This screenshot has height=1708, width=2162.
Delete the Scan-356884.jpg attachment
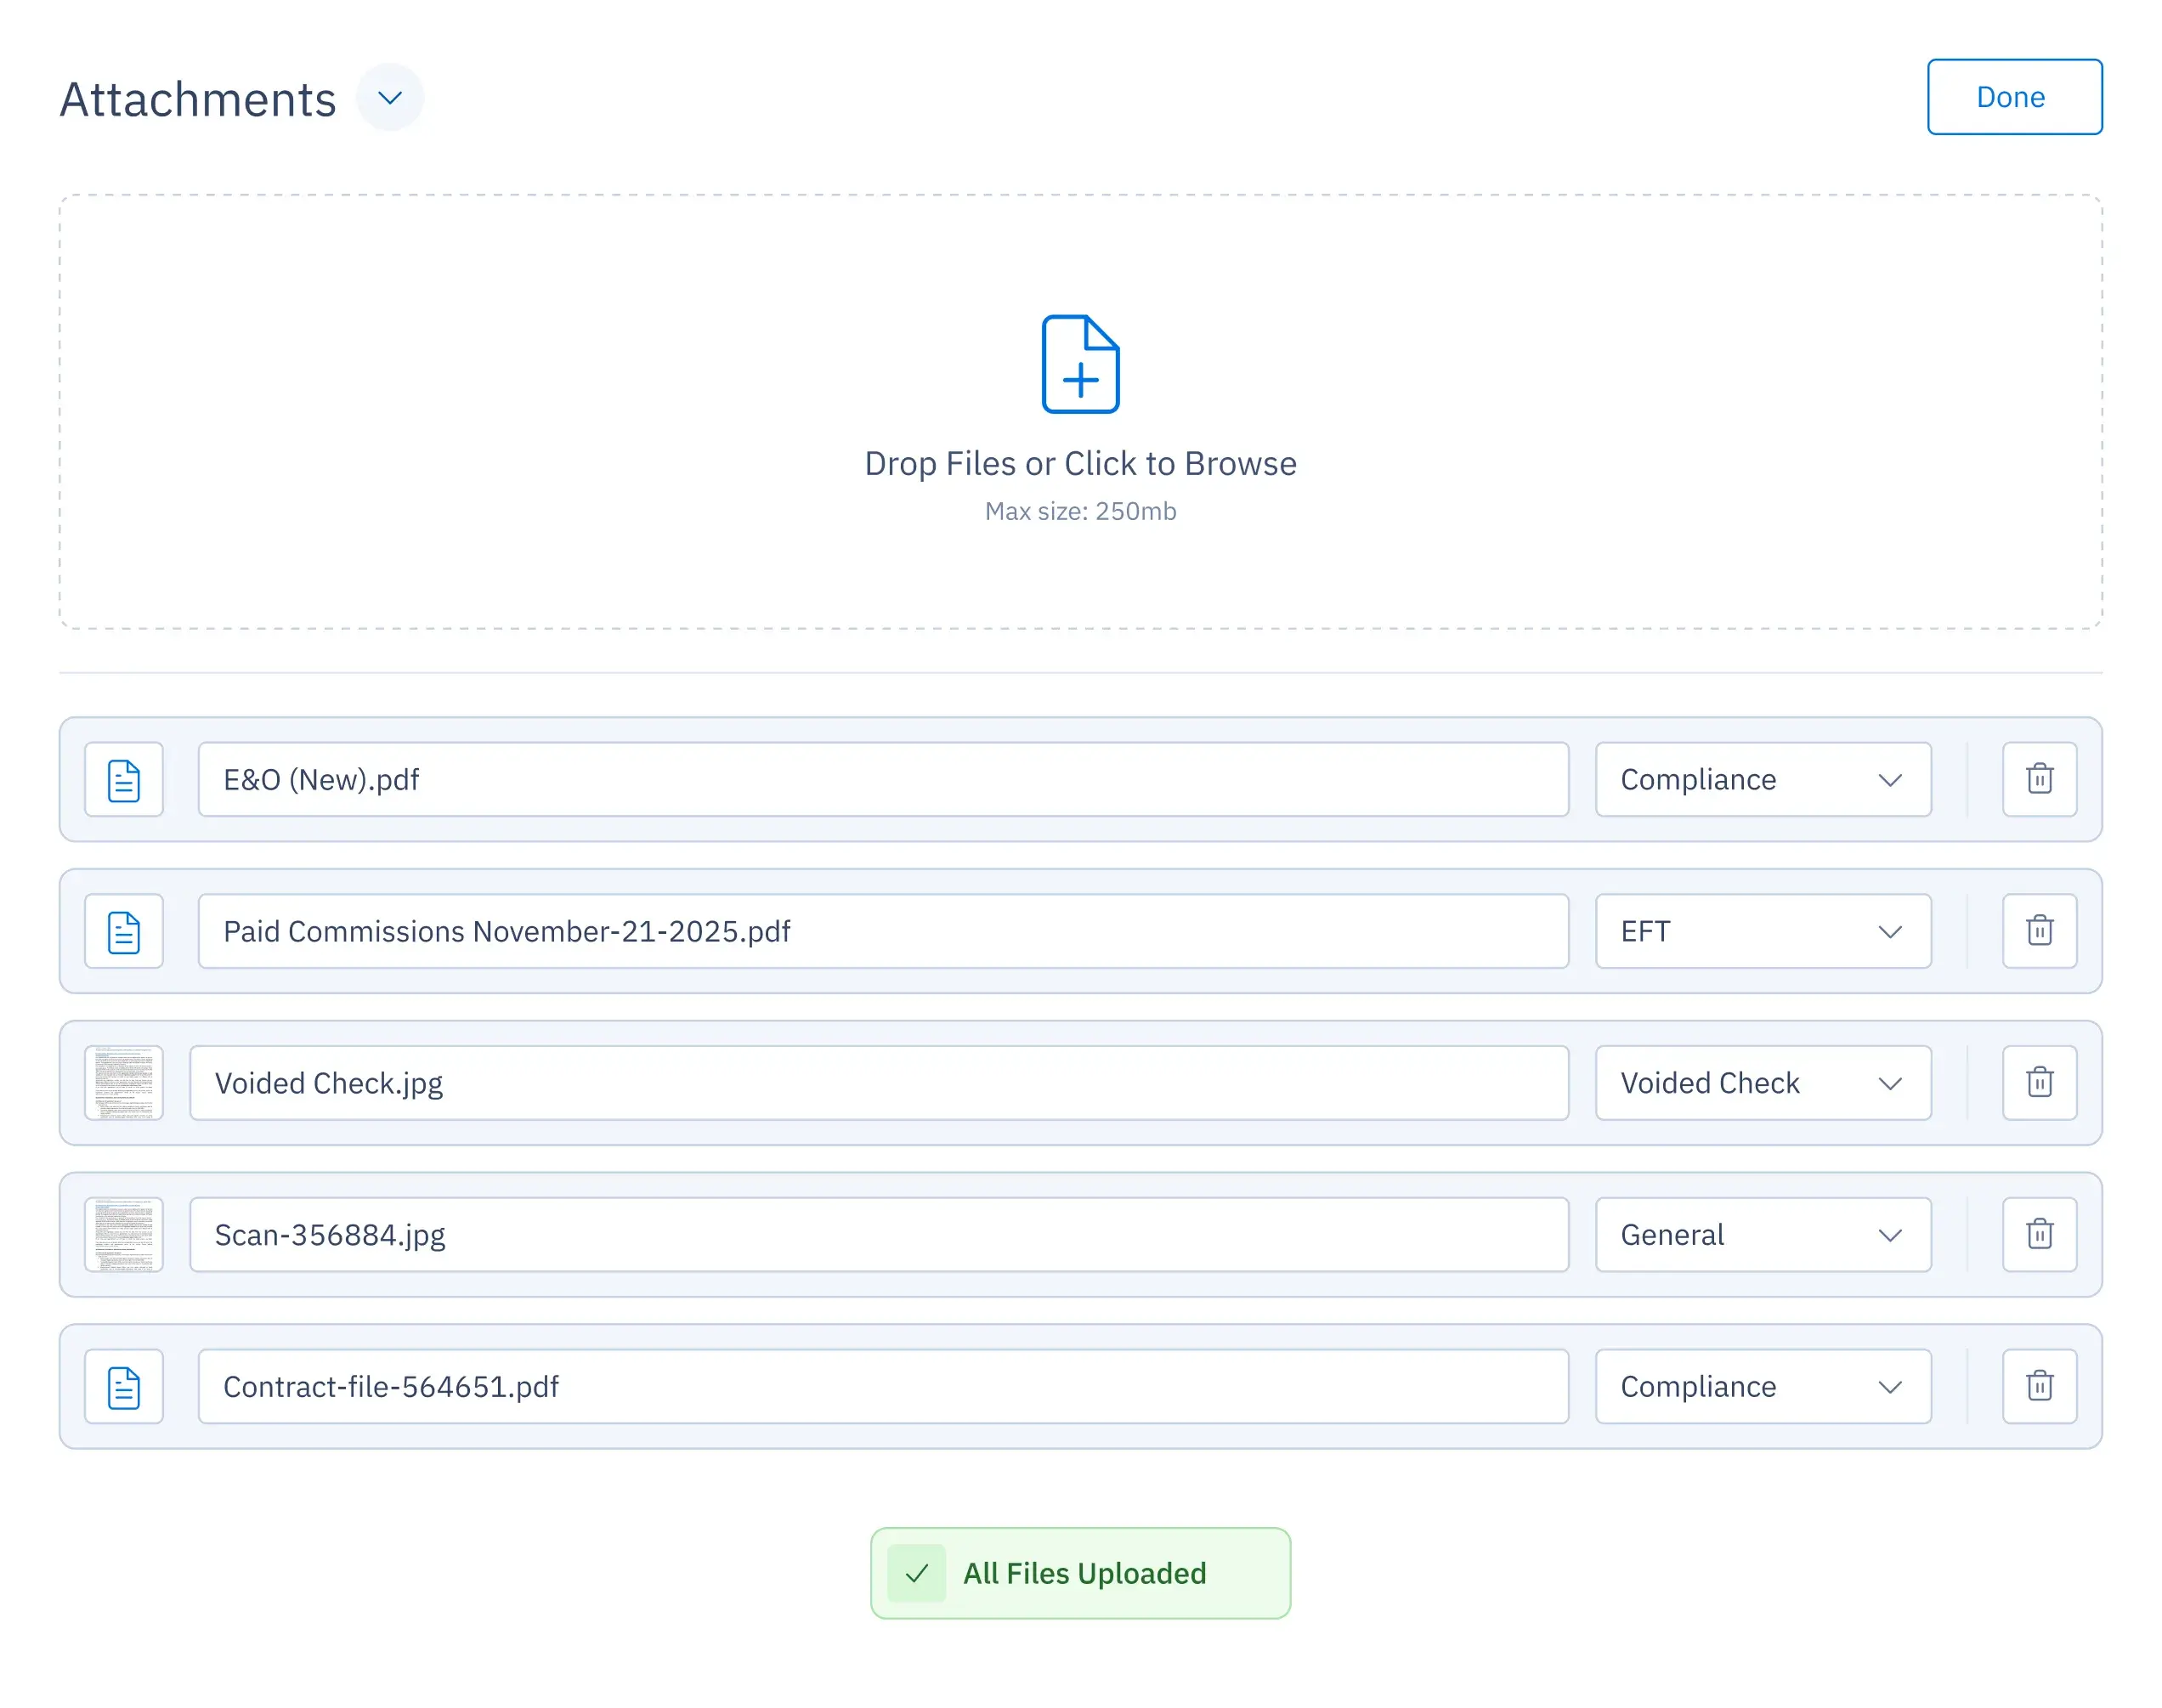point(2040,1234)
